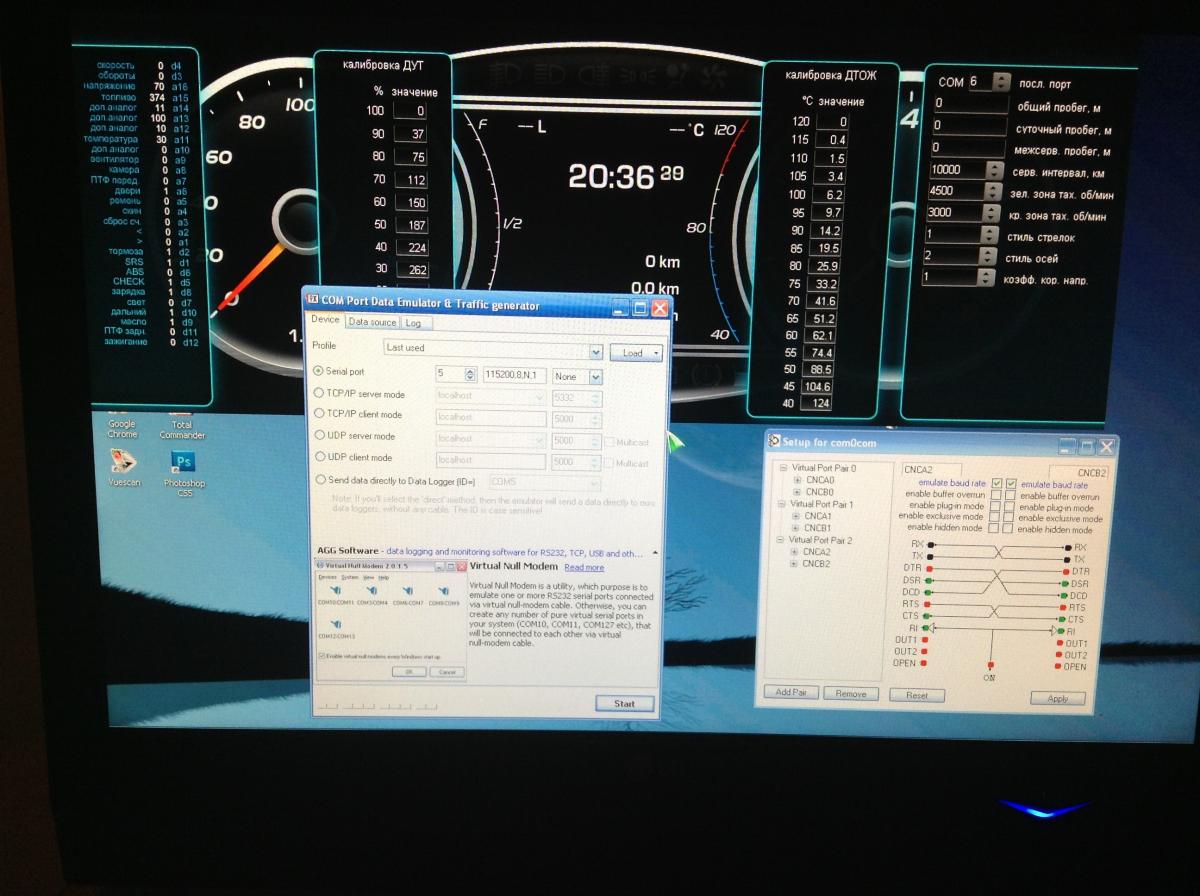Open Google Chrome desktop shortcut

pyautogui.click(x=122, y=427)
